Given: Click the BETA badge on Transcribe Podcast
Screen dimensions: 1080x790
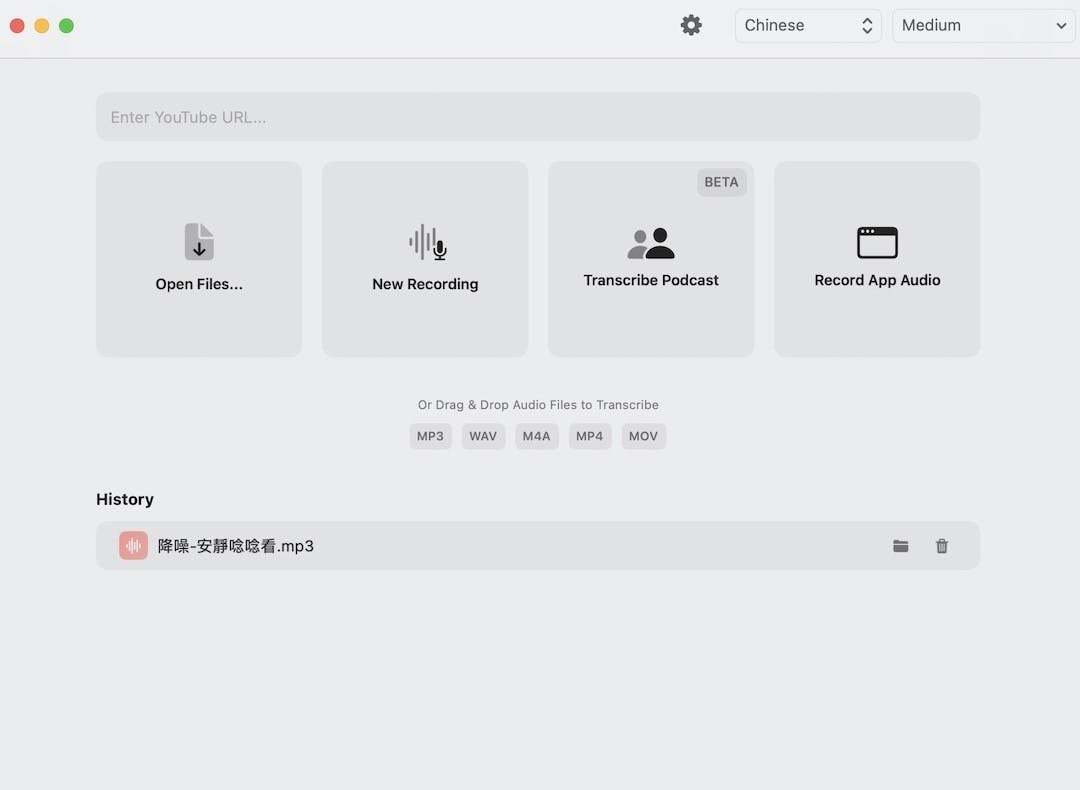Looking at the screenshot, I should (721, 182).
